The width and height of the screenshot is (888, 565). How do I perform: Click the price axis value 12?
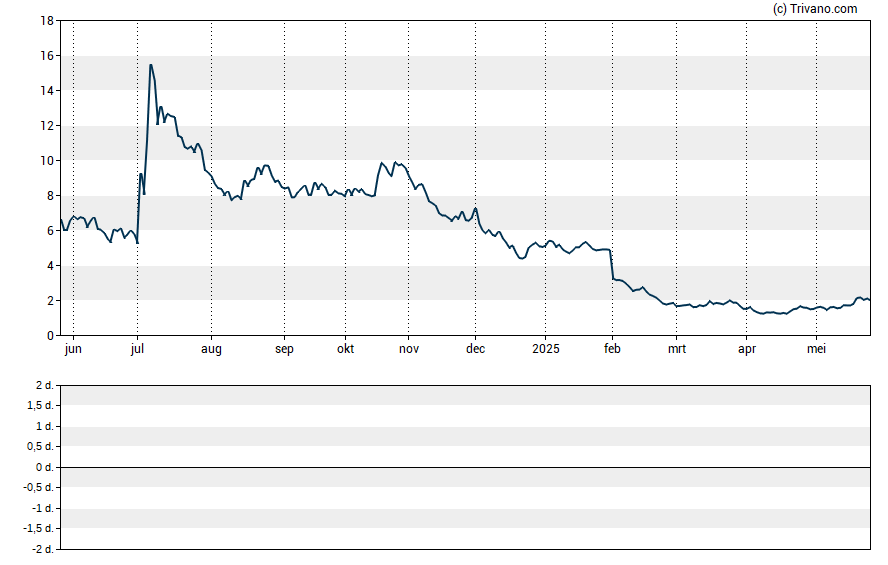(47, 126)
